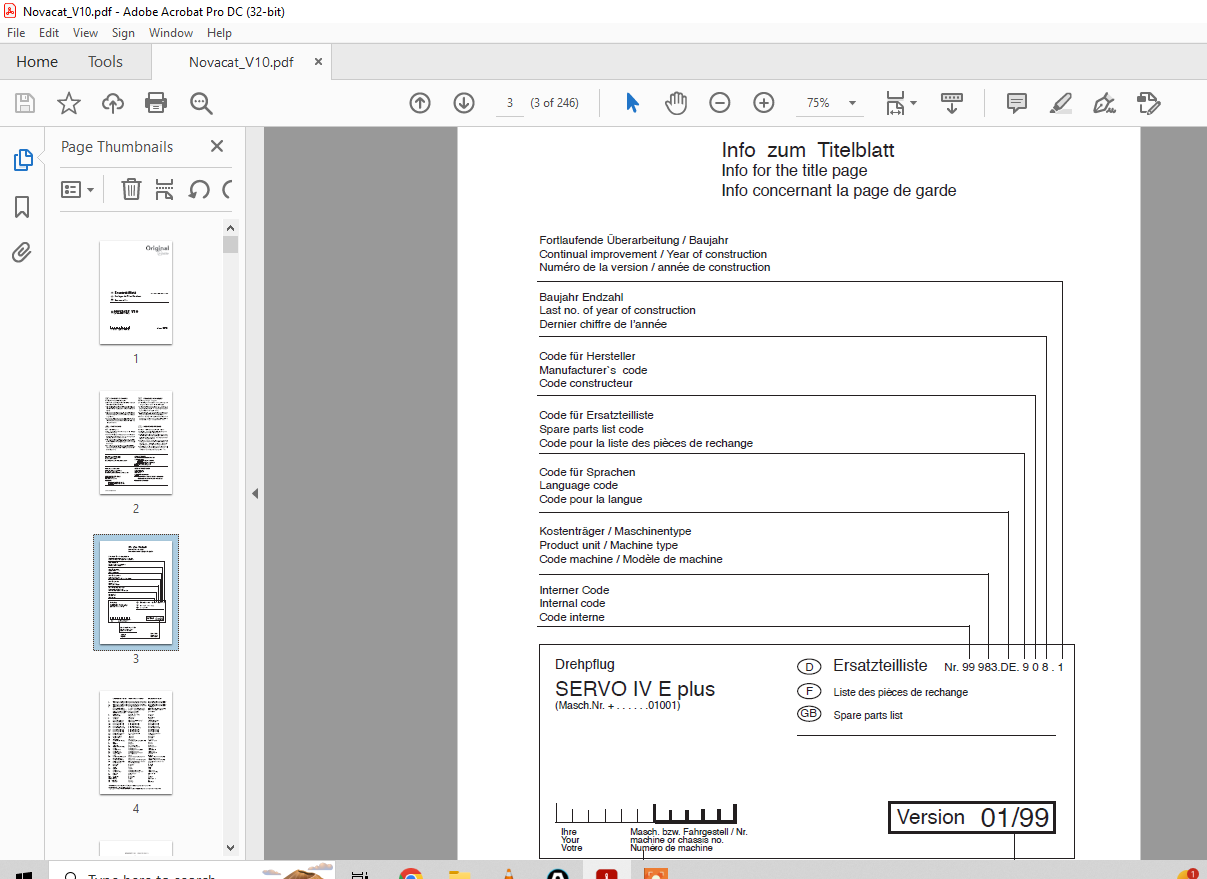Open the Help menu
The image size is (1207, 879).
pos(219,33)
